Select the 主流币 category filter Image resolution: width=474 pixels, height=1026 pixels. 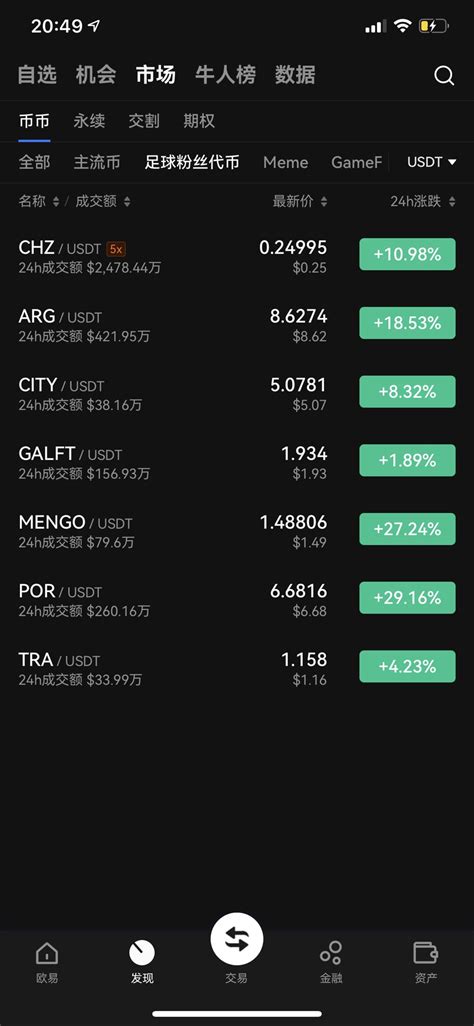pyautogui.click(x=97, y=162)
